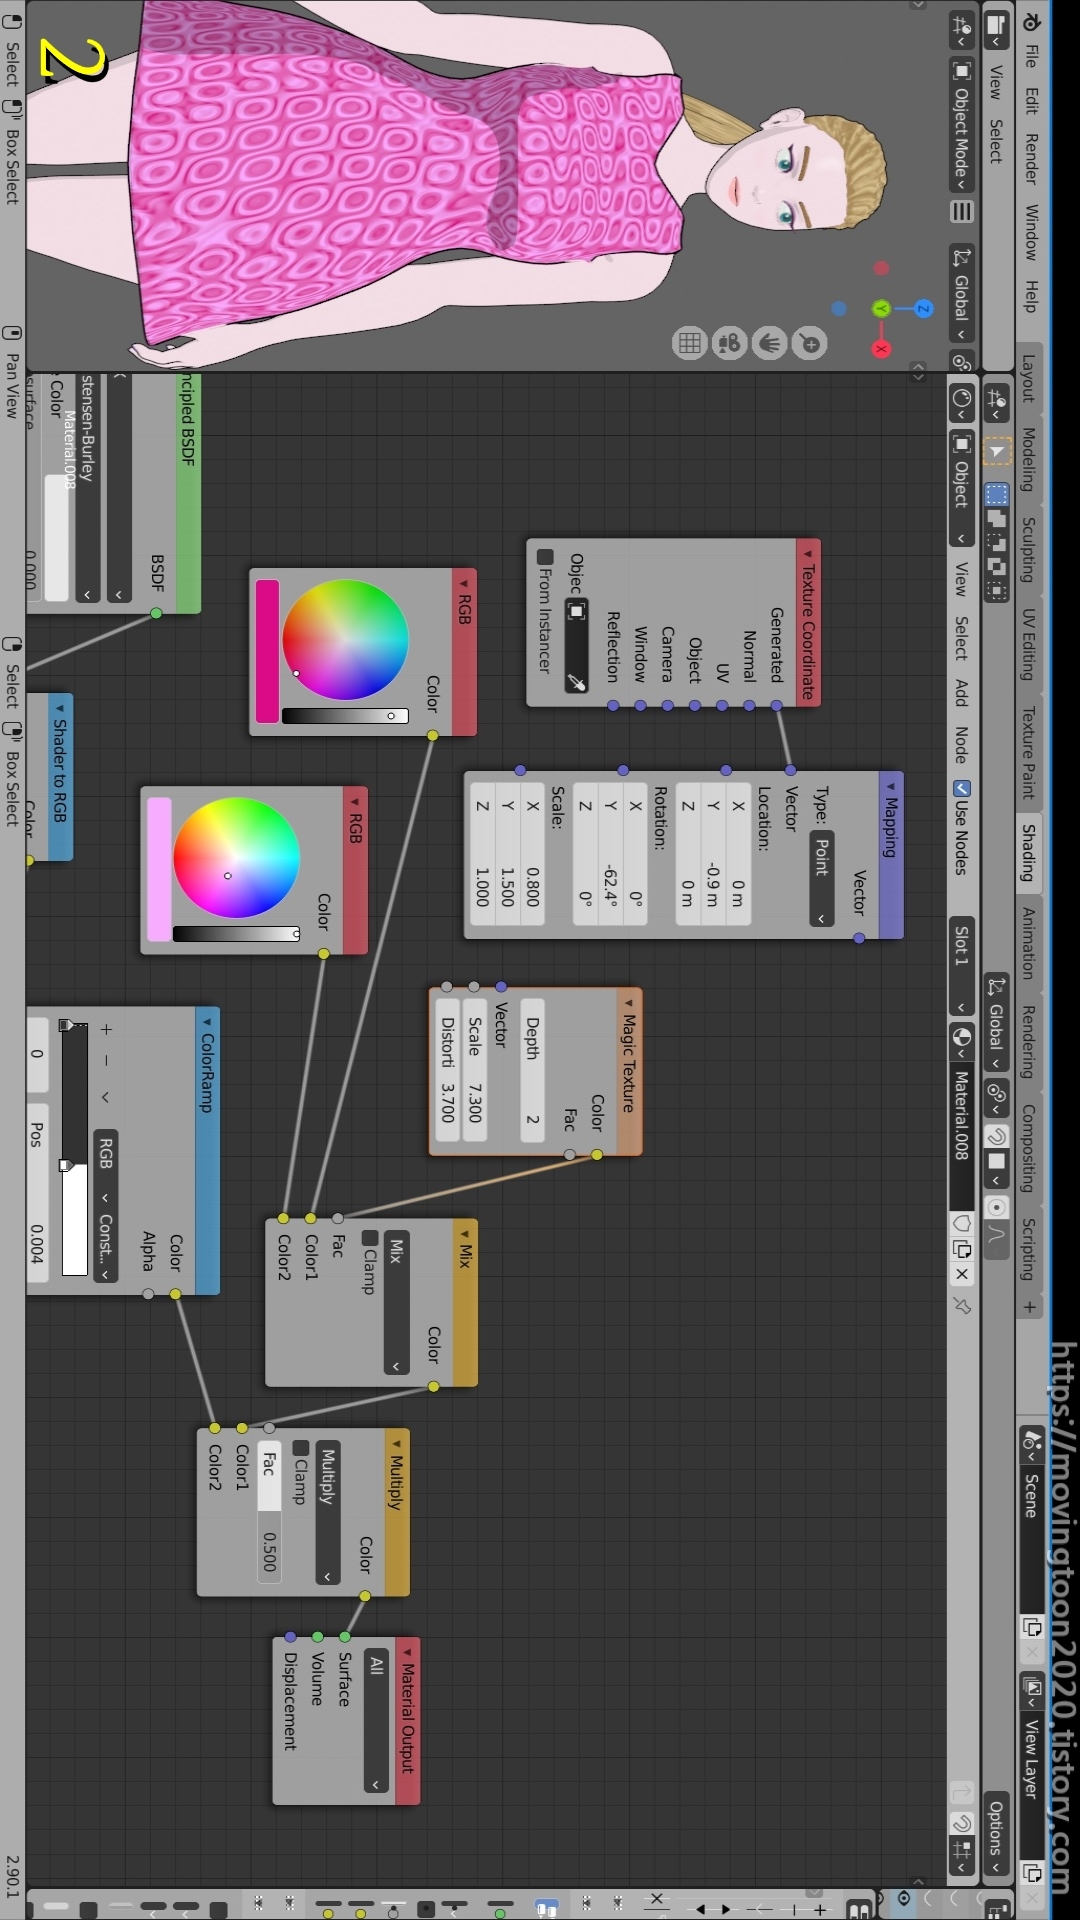
Task: Toggle snapping magnet in top toolbar
Action: tap(997, 1137)
